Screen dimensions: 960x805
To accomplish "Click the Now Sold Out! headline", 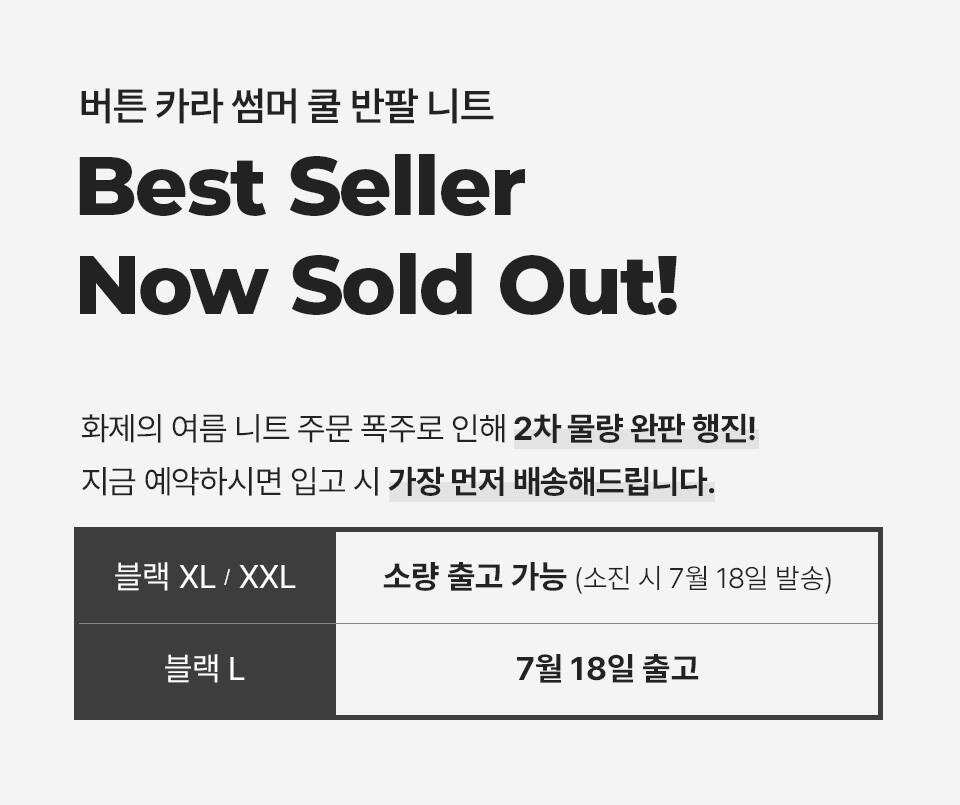I will (378, 285).
